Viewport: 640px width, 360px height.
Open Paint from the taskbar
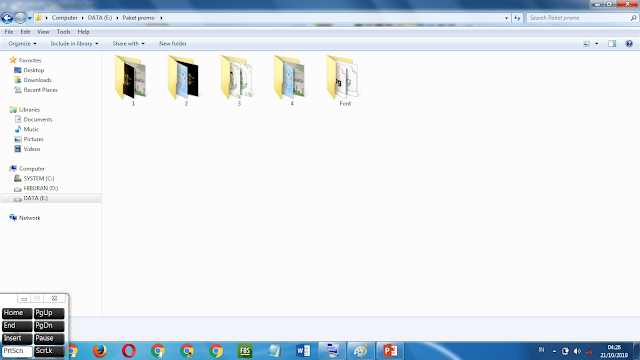[361, 351]
